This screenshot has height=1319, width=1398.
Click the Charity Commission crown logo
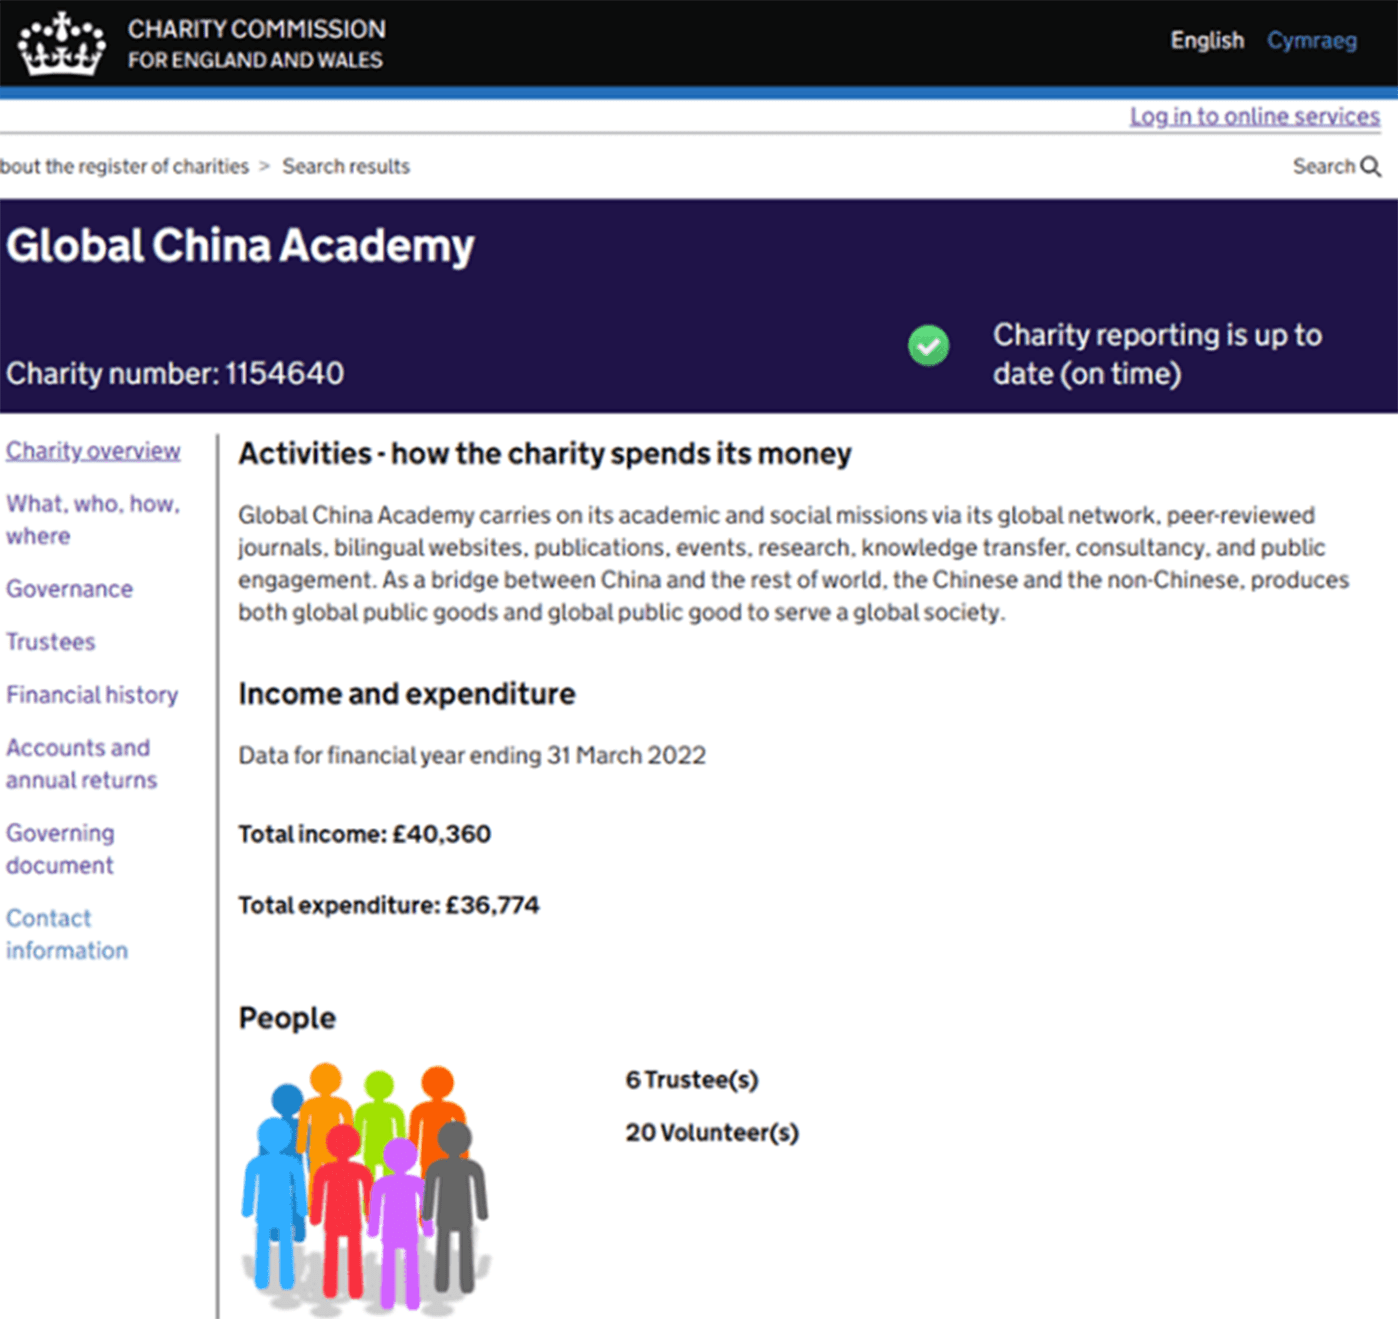(62, 44)
